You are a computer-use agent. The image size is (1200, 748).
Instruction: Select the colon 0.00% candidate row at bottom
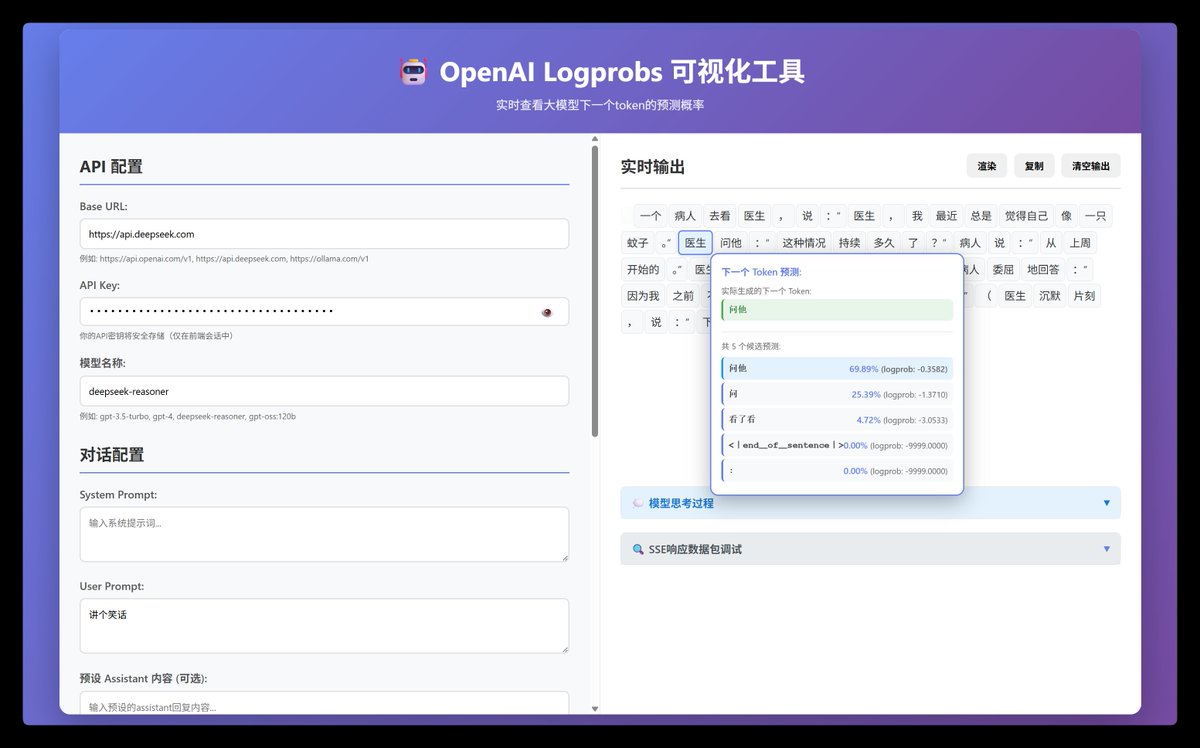click(837, 471)
